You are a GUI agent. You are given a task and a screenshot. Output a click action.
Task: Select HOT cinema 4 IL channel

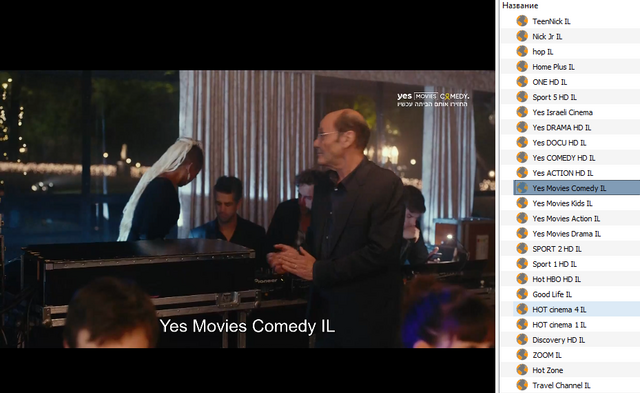[x=559, y=309]
